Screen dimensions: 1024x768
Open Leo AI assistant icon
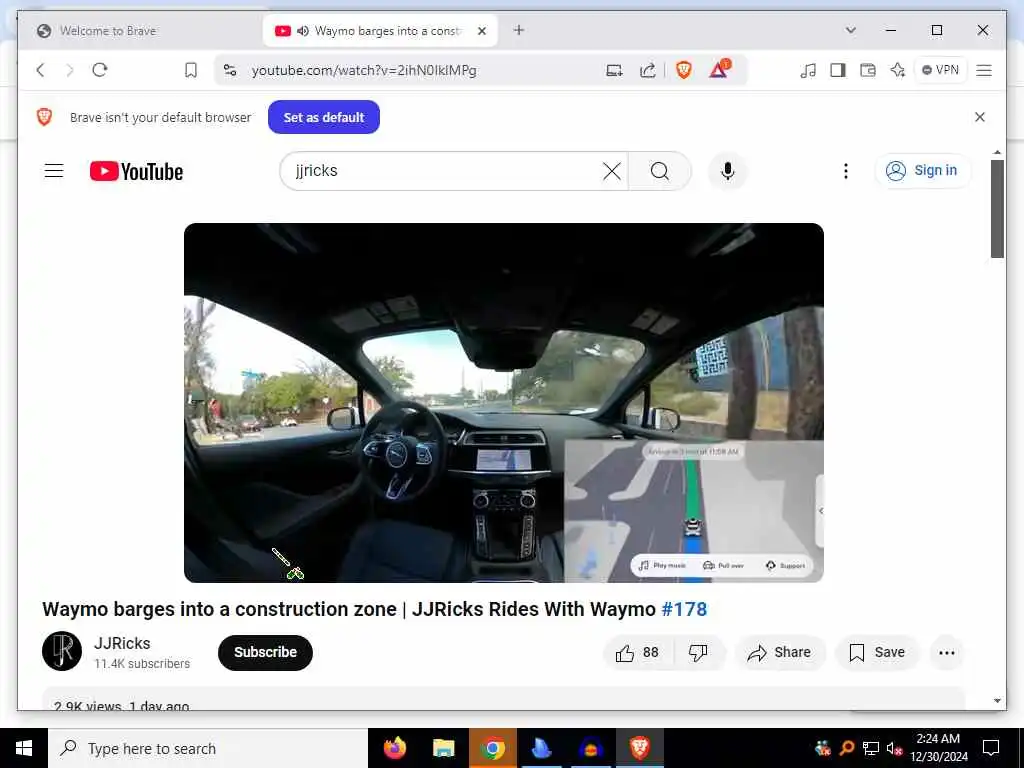(x=898, y=70)
